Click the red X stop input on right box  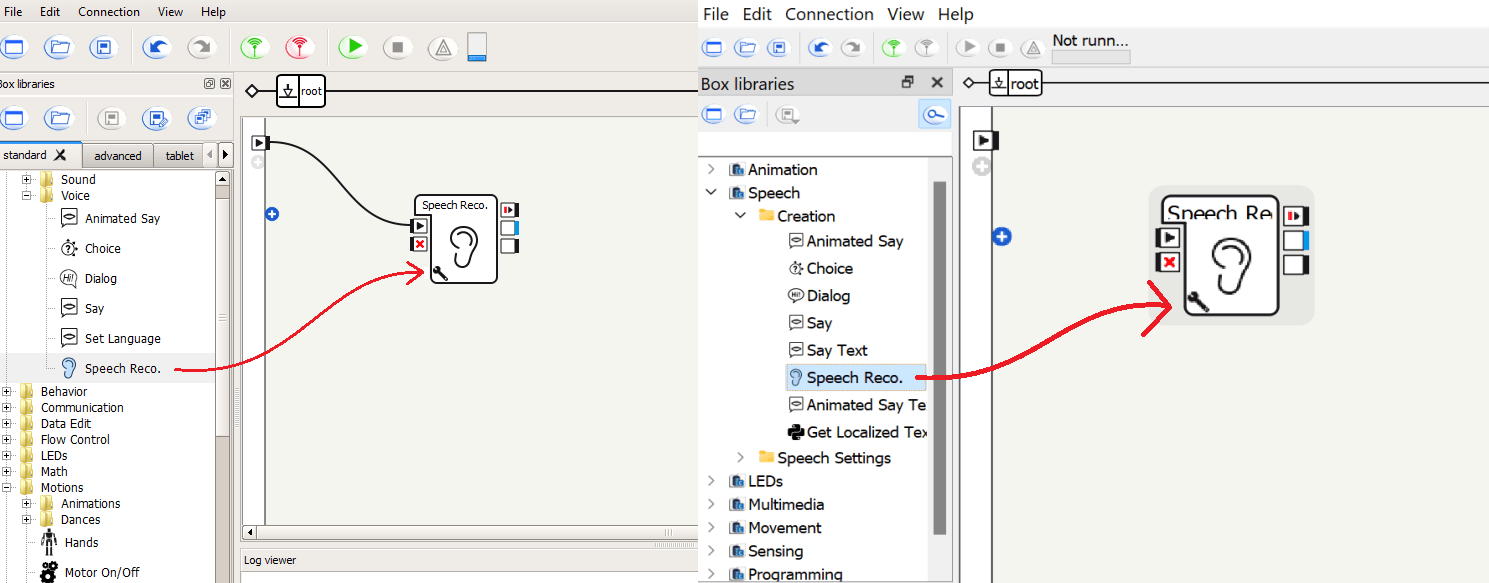(1168, 262)
